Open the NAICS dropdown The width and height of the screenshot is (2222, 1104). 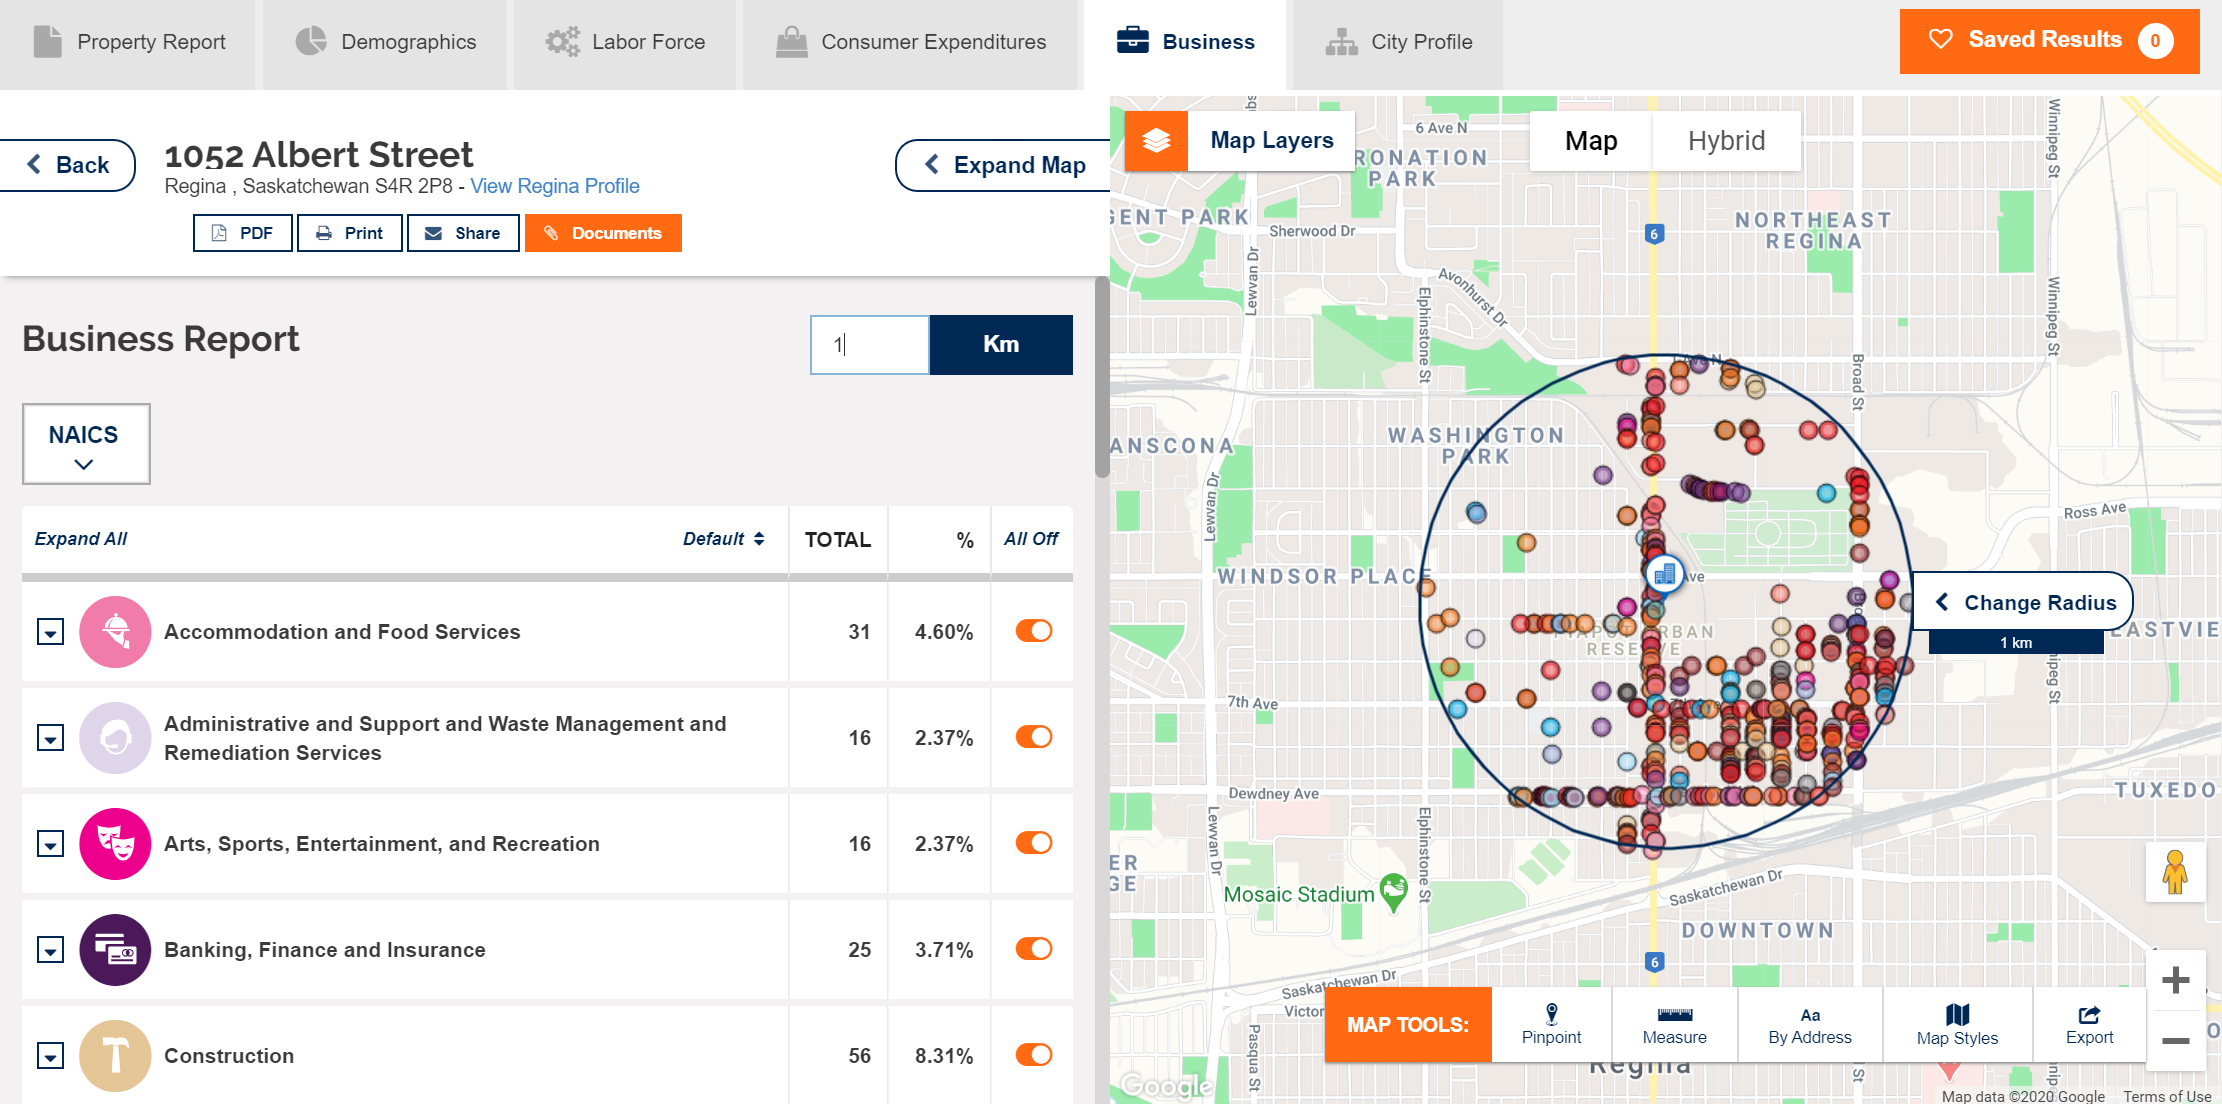coord(86,444)
